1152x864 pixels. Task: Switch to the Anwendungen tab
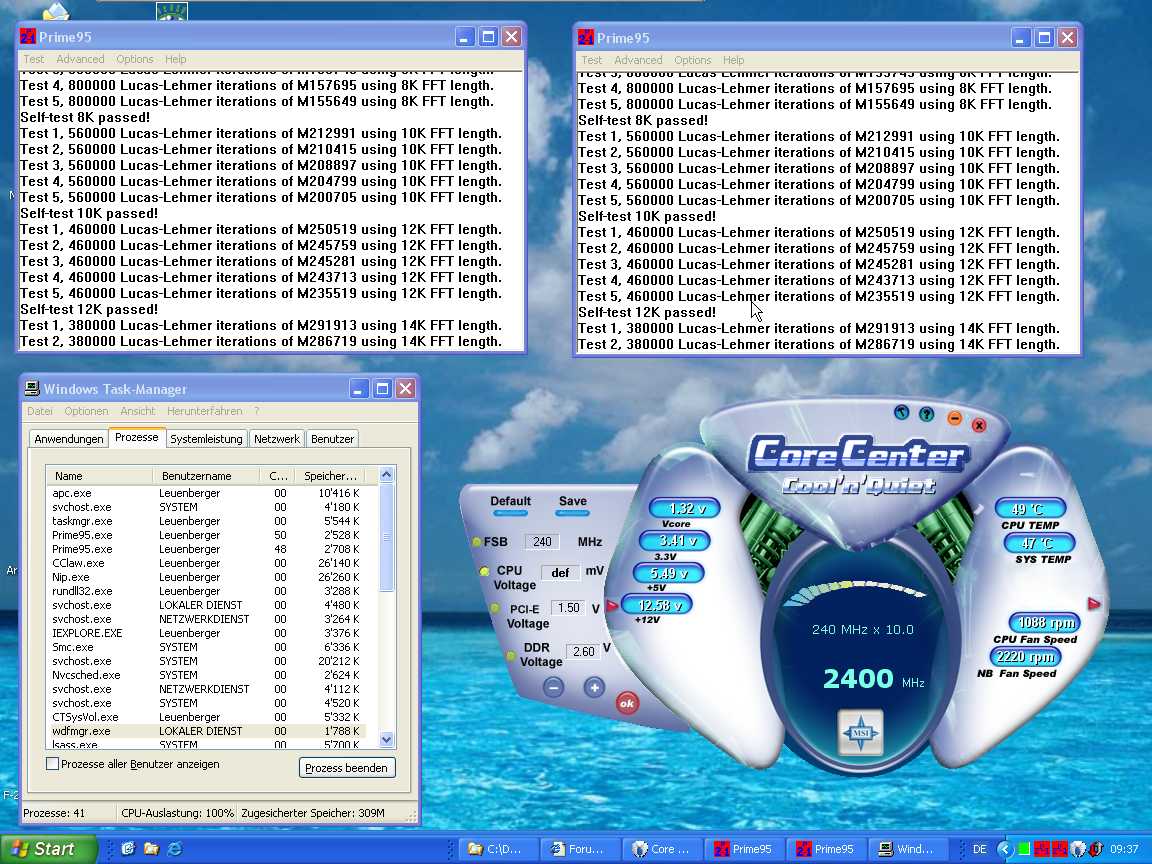(x=69, y=439)
